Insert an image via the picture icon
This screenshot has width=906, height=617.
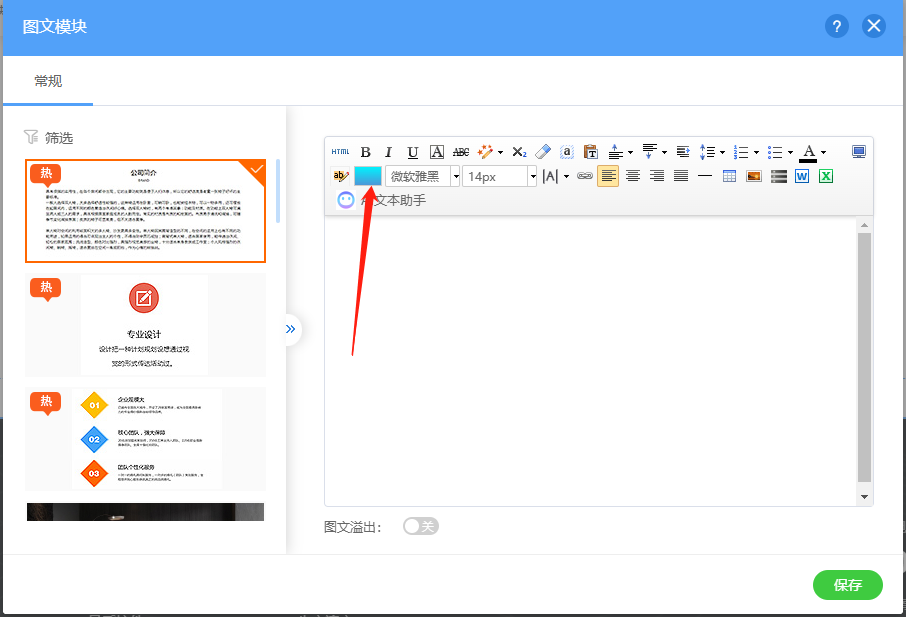754,176
